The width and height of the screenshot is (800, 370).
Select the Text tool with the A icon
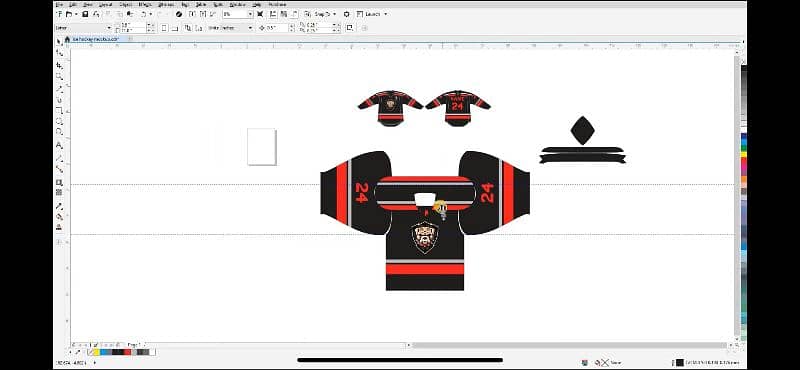tap(59, 145)
